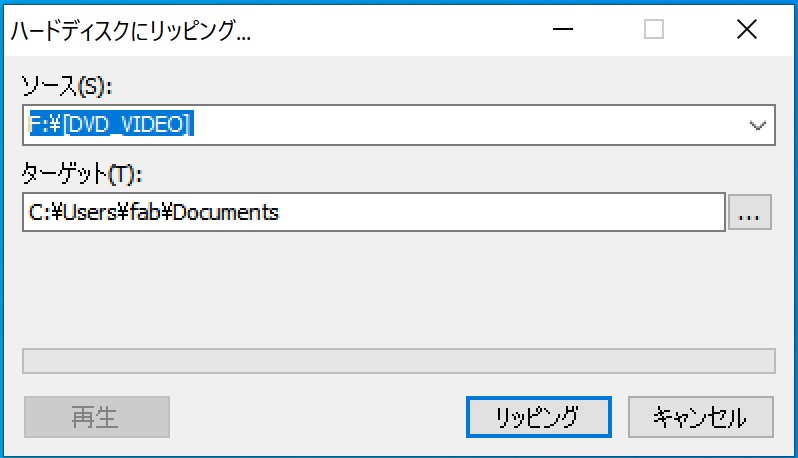Click the empty ripping progress bar
Image resolution: width=798 pixels, height=458 pixels.
coord(398,361)
